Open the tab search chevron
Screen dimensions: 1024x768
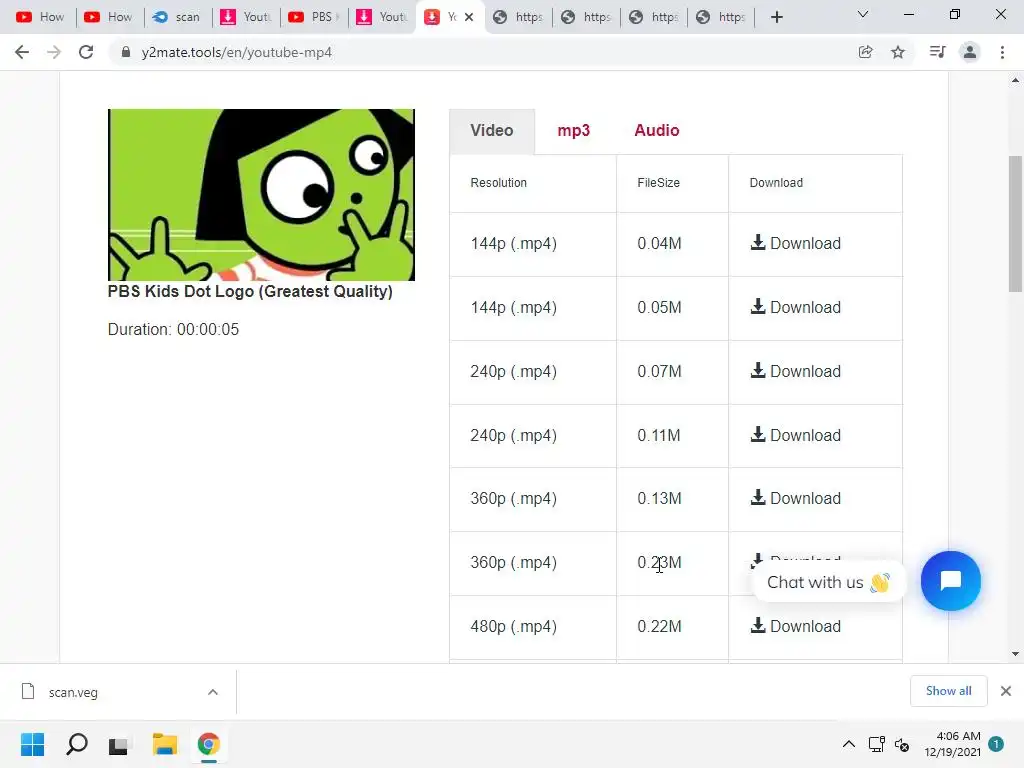863,14
